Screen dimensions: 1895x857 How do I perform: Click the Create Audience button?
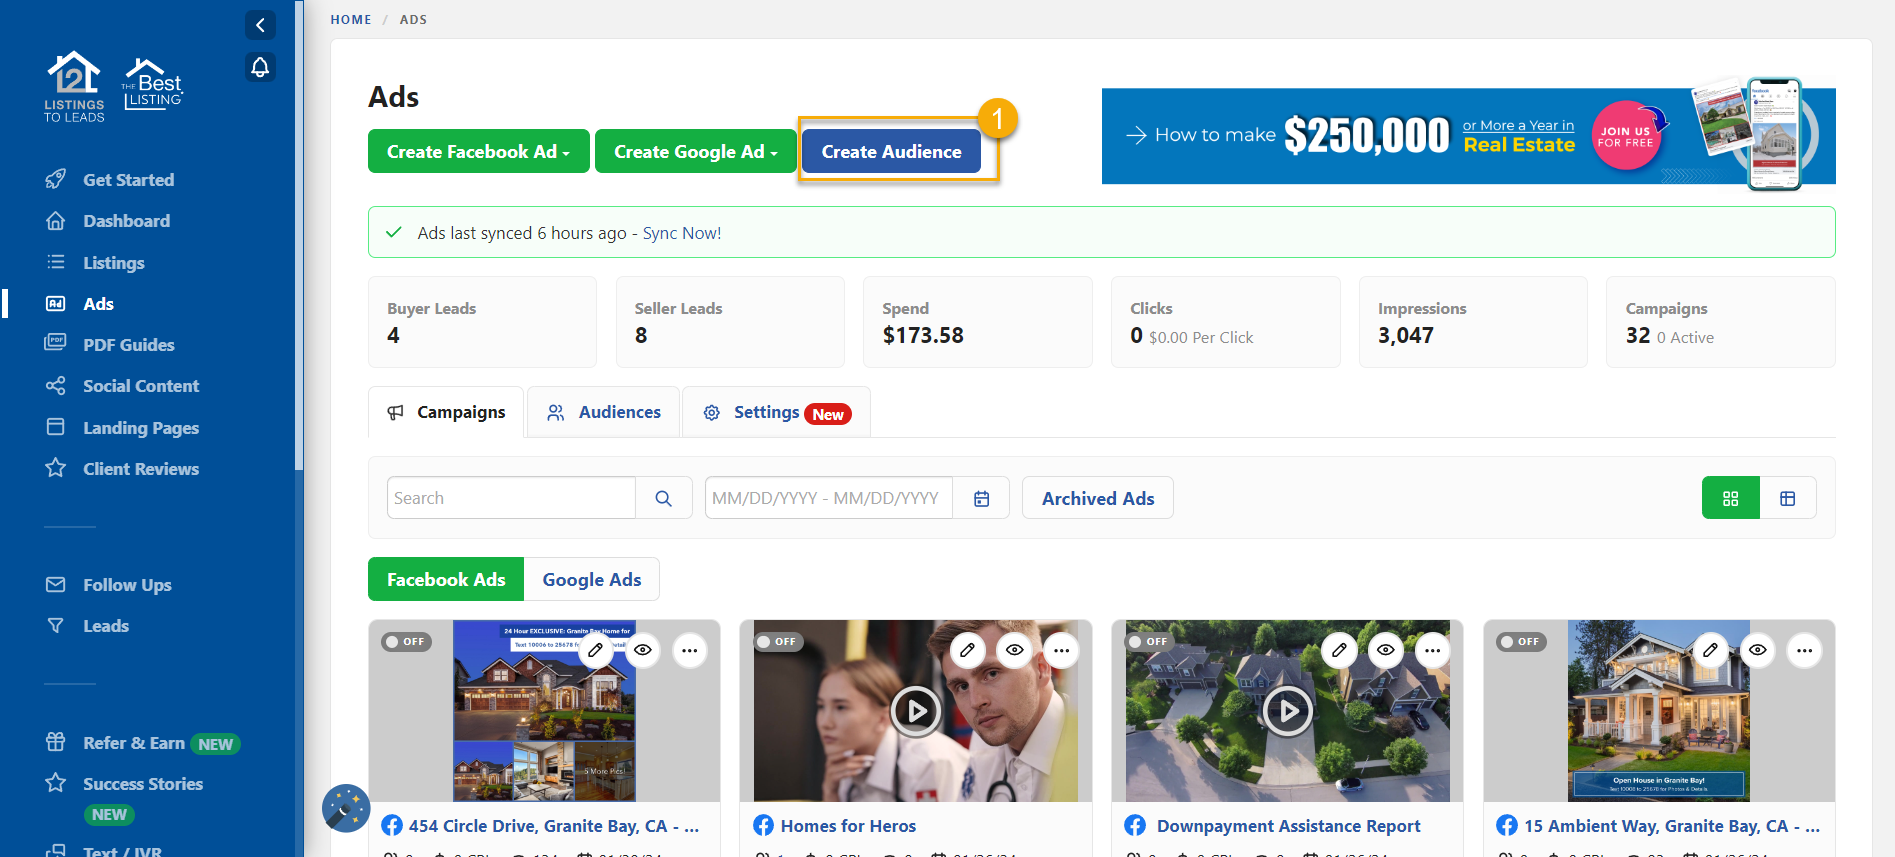(x=891, y=152)
